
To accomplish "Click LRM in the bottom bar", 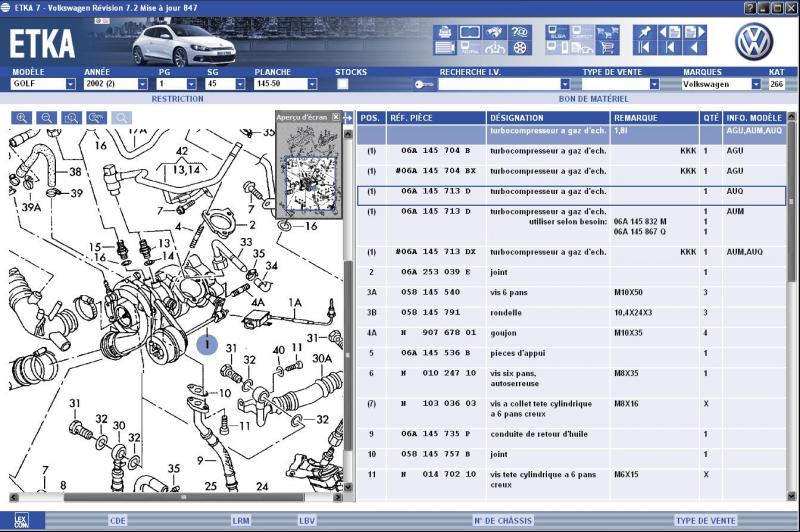I will click(x=241, y=521).
